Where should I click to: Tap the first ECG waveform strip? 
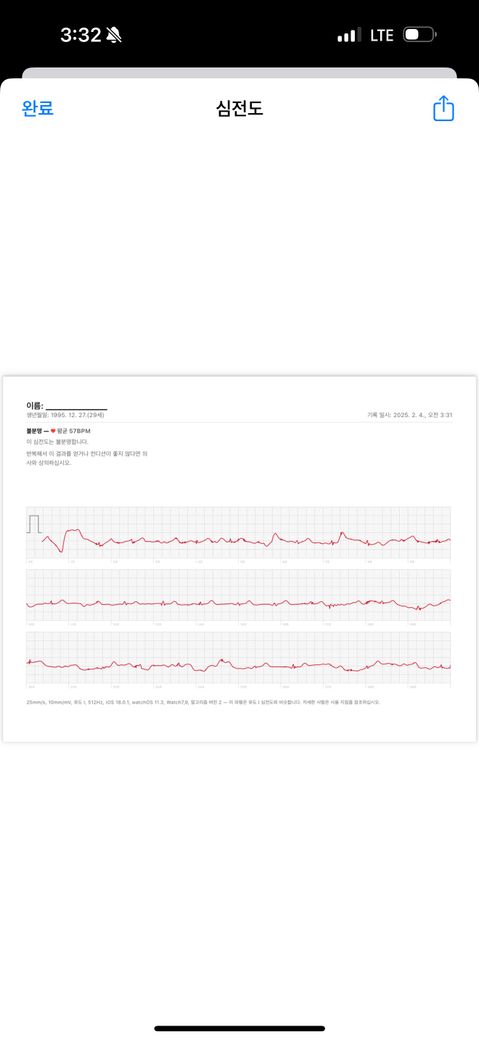(238, 533)
